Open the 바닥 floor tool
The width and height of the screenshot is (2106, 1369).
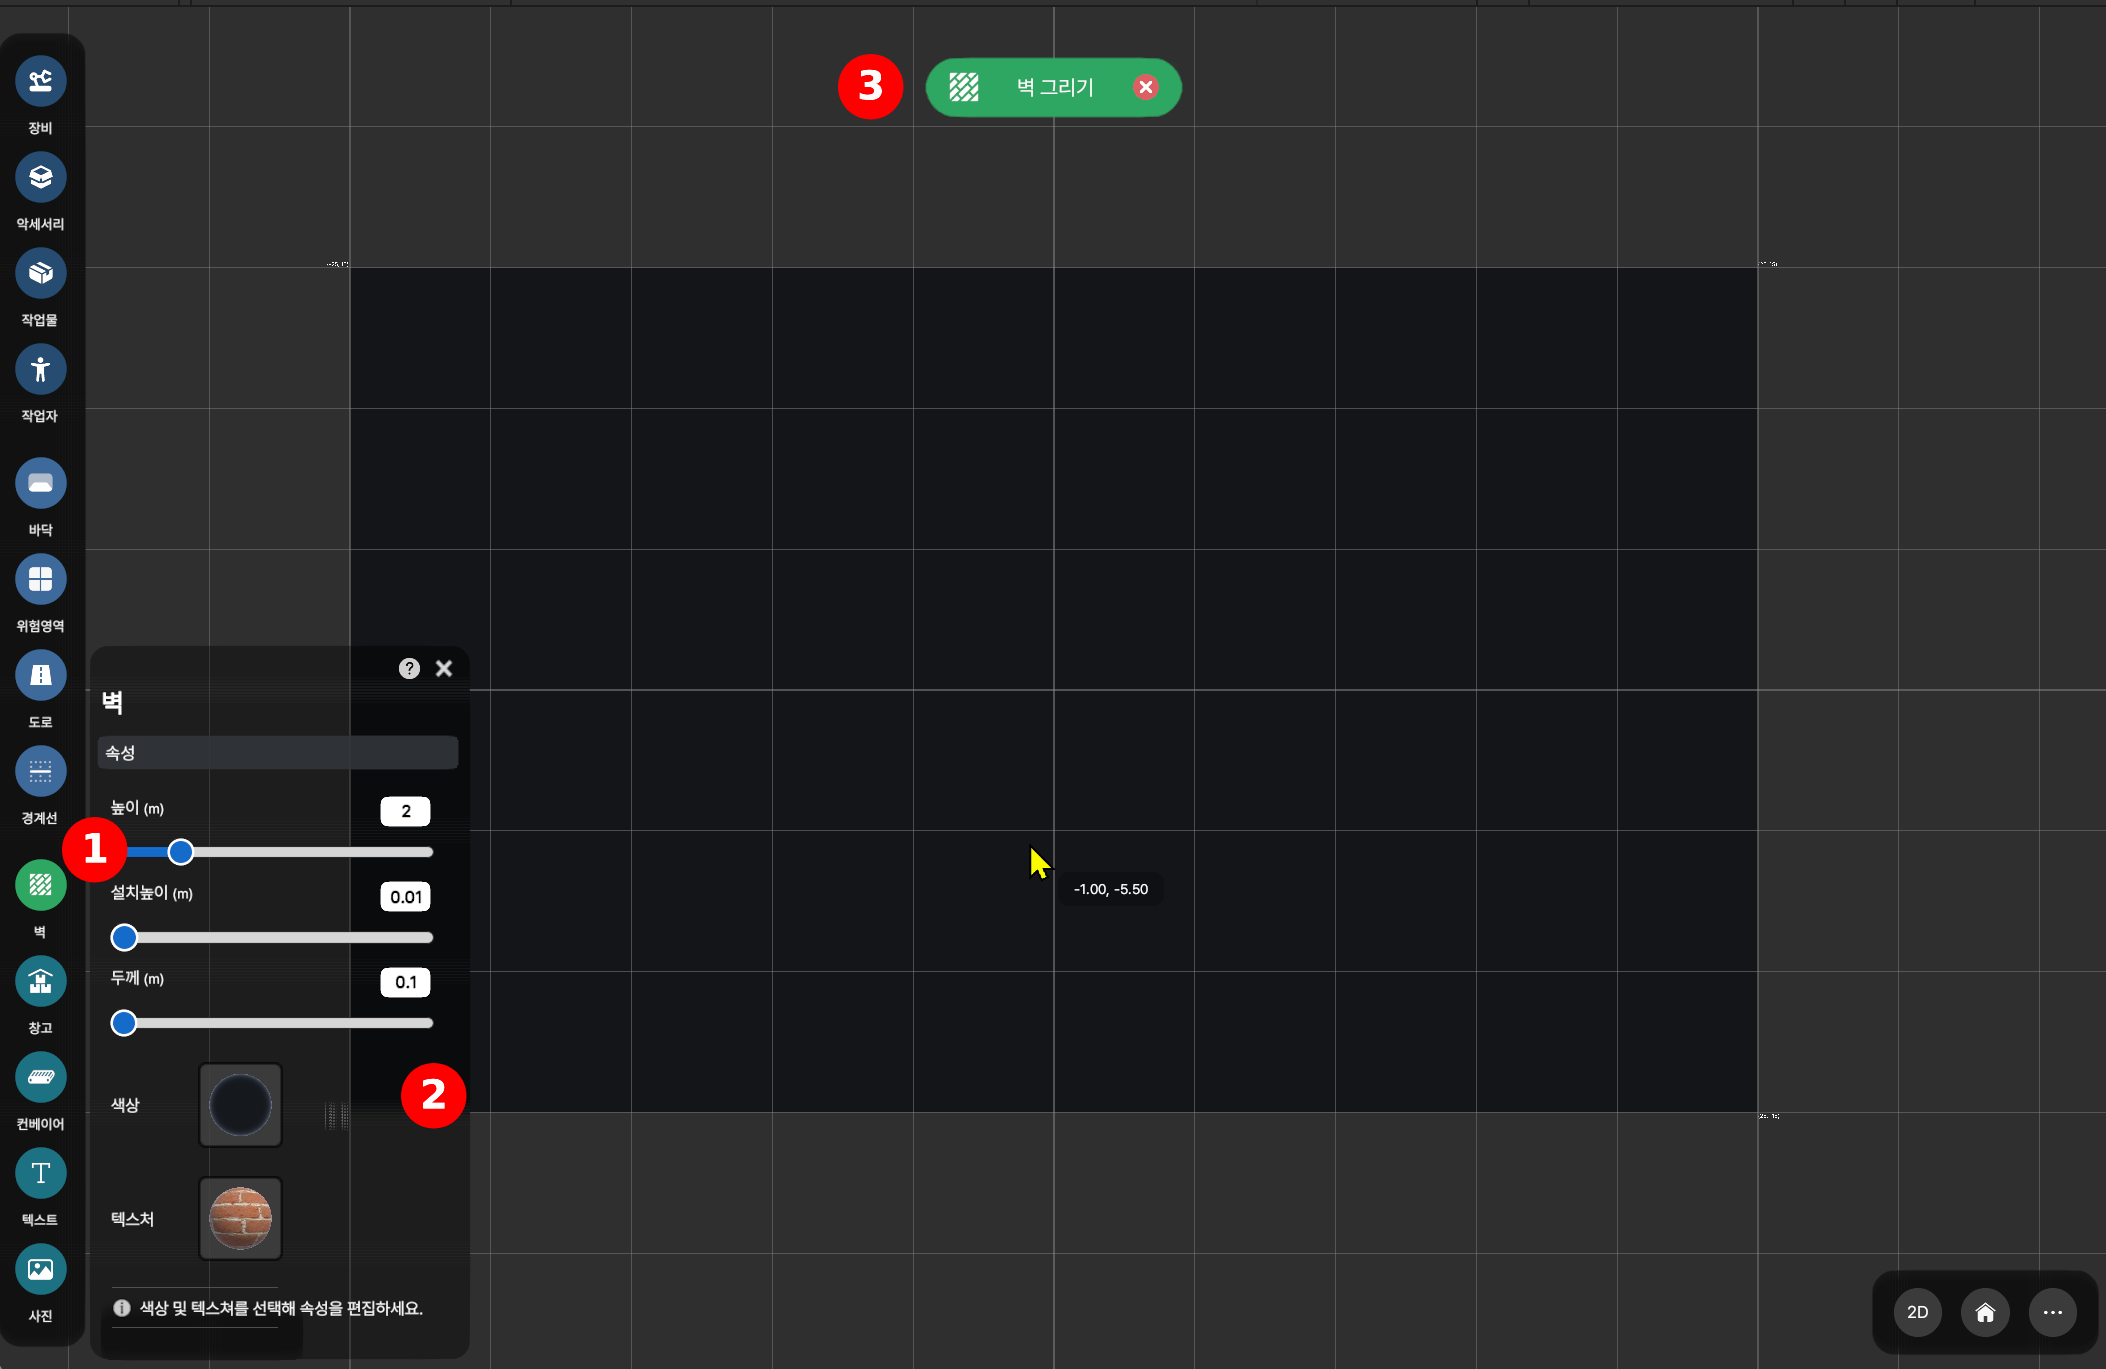41,483
